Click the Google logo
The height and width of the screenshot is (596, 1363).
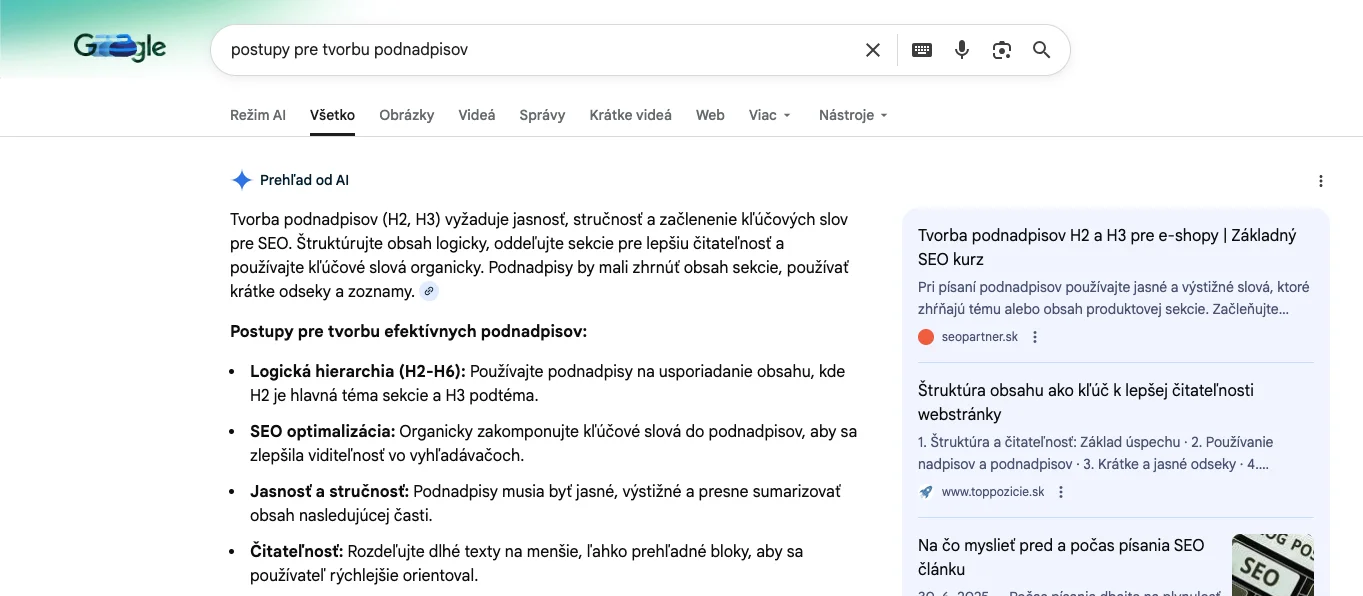coord(120,47)
